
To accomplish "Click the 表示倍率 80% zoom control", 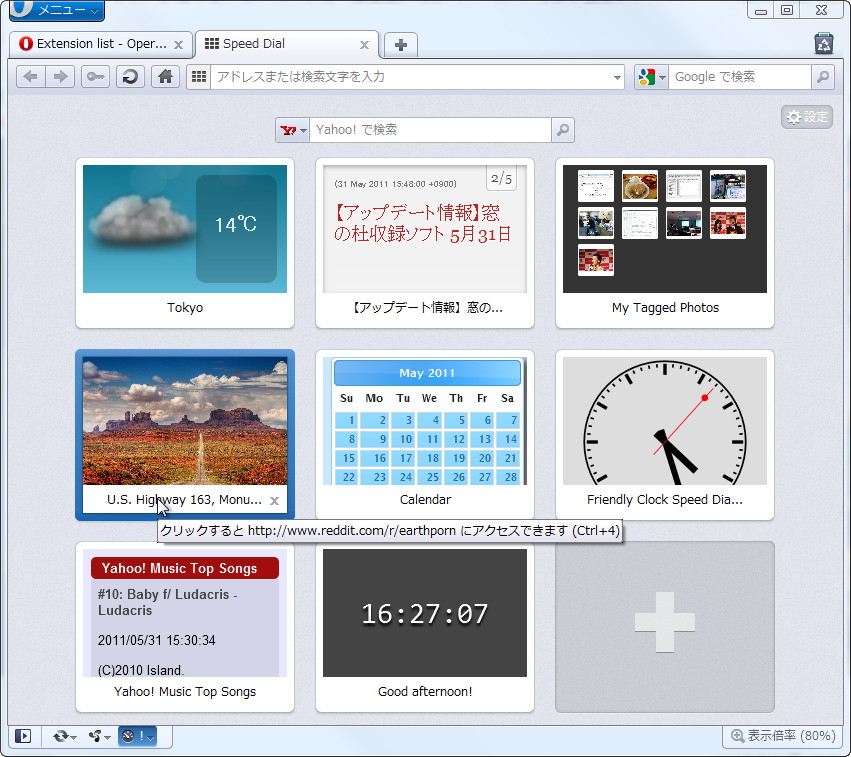I will click(784, 736).
